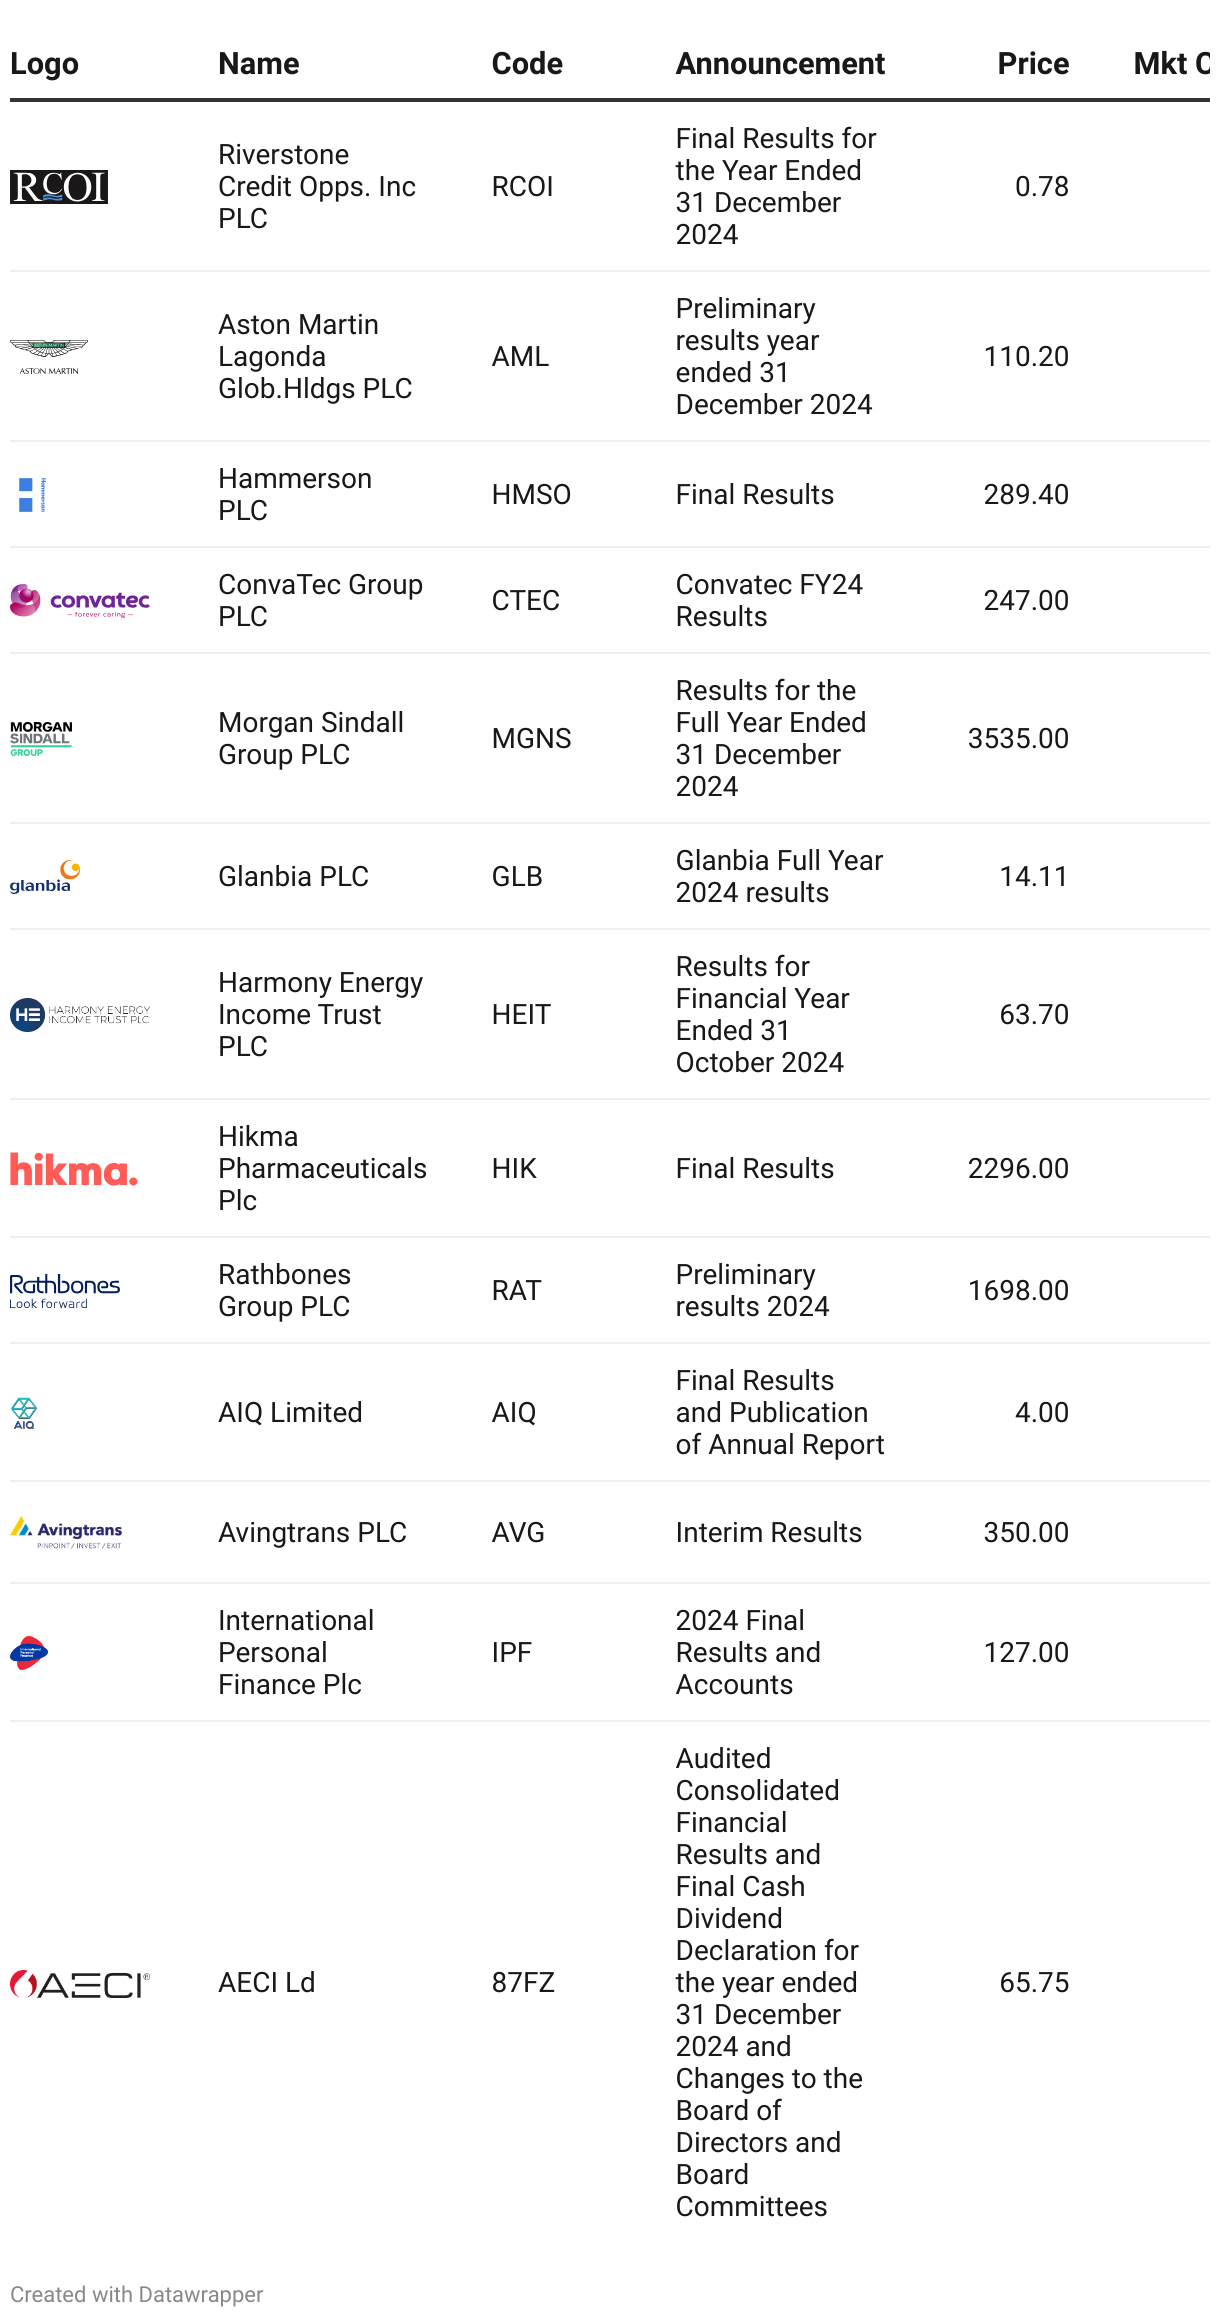Click the Avingtrans logo
1220x2318 pixels.
click(x=66, y=1533)
